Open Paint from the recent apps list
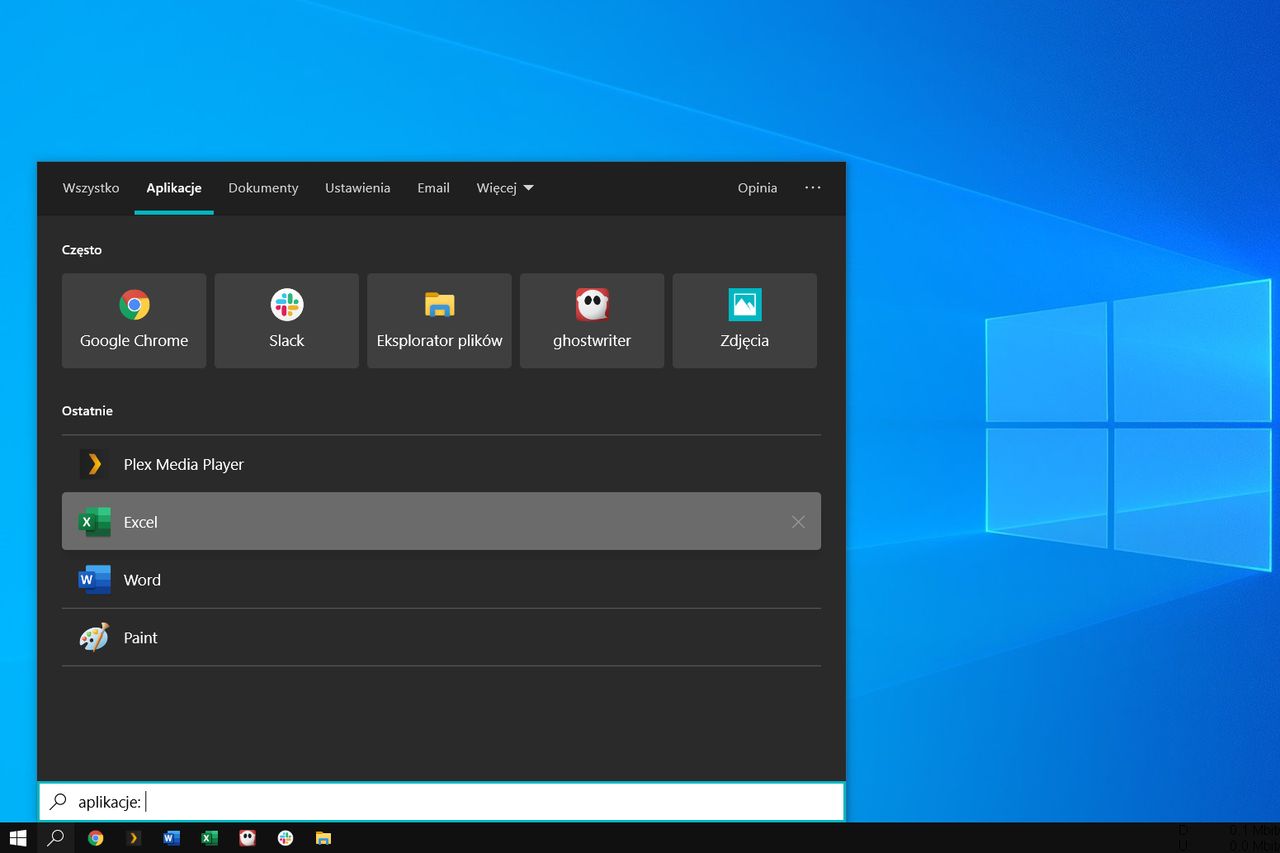 tap(441, 638)
